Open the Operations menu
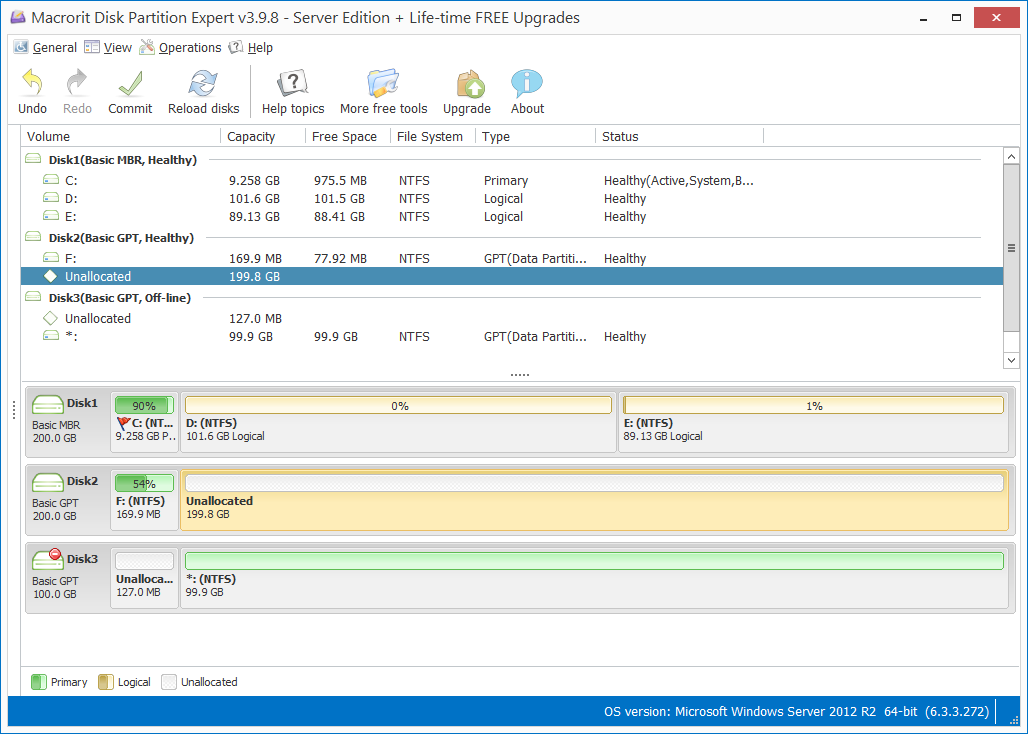The height and width of the screenshot is (734, 1028). [x=181, y=47]
